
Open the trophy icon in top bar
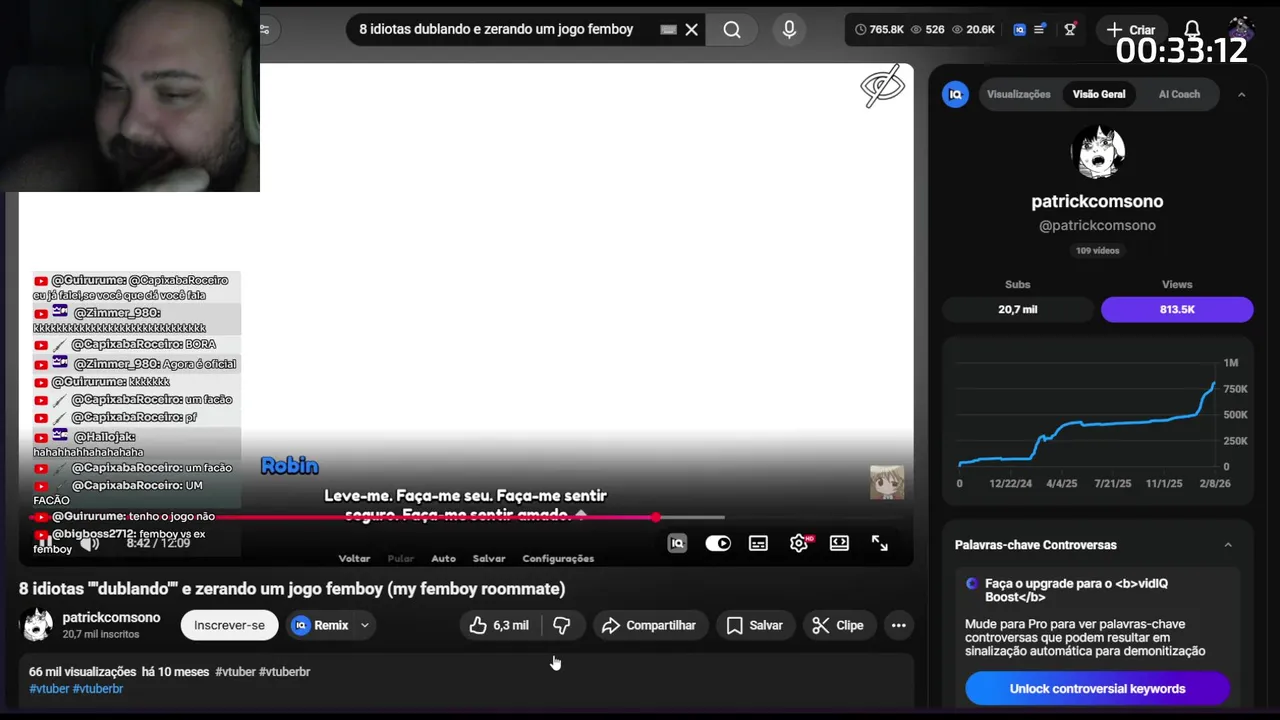click(1070, 30)
